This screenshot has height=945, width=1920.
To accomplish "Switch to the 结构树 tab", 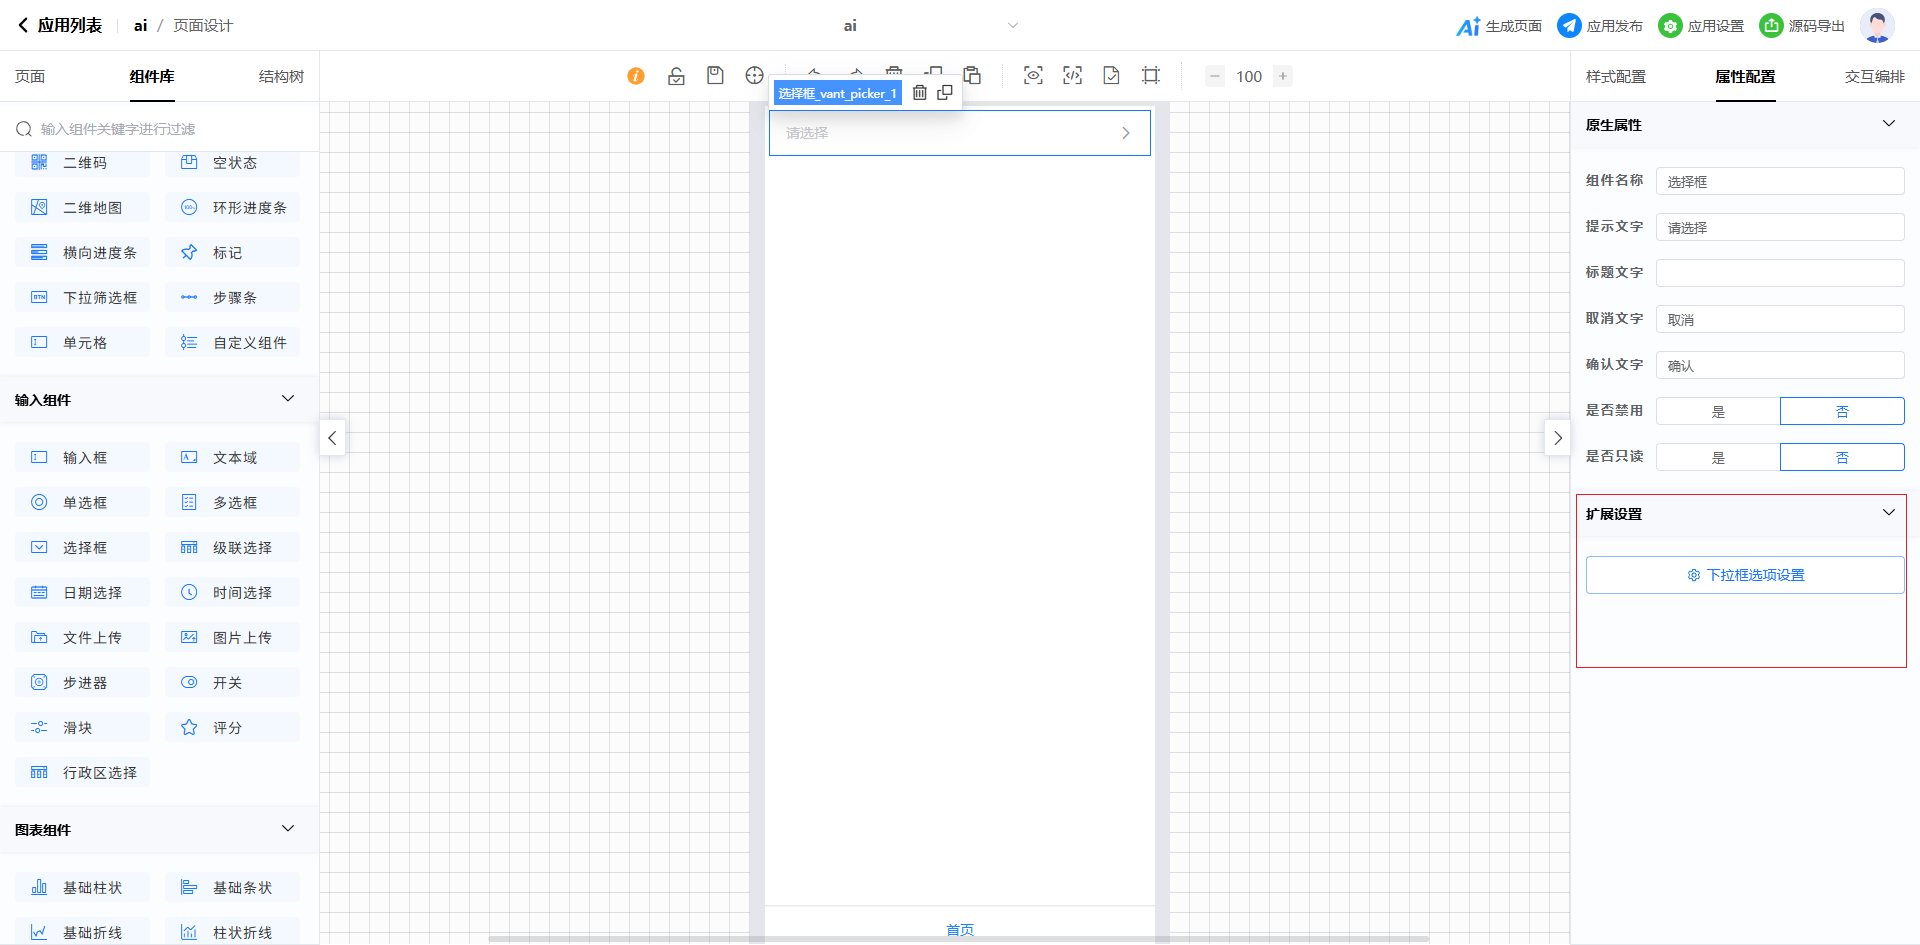I will [281, 77].
